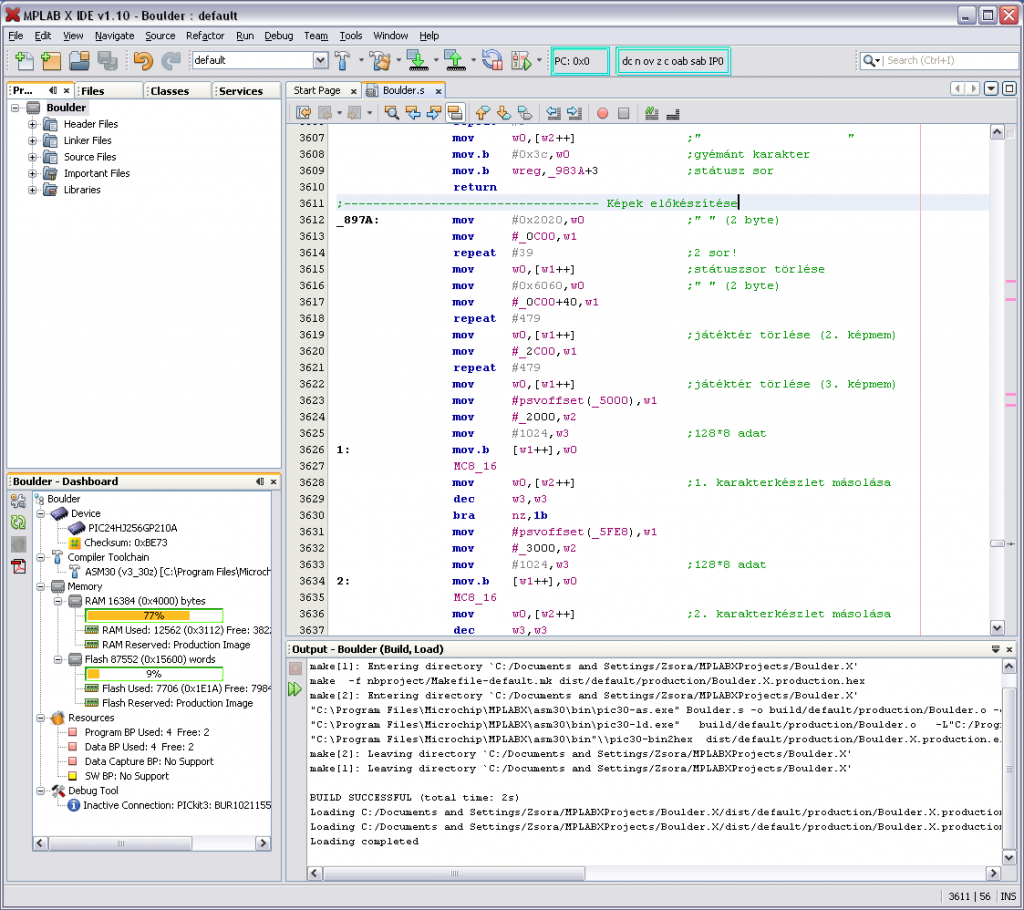
Task: Click inside the Search (Ctrl+I) field
Action: pos(945,61)
